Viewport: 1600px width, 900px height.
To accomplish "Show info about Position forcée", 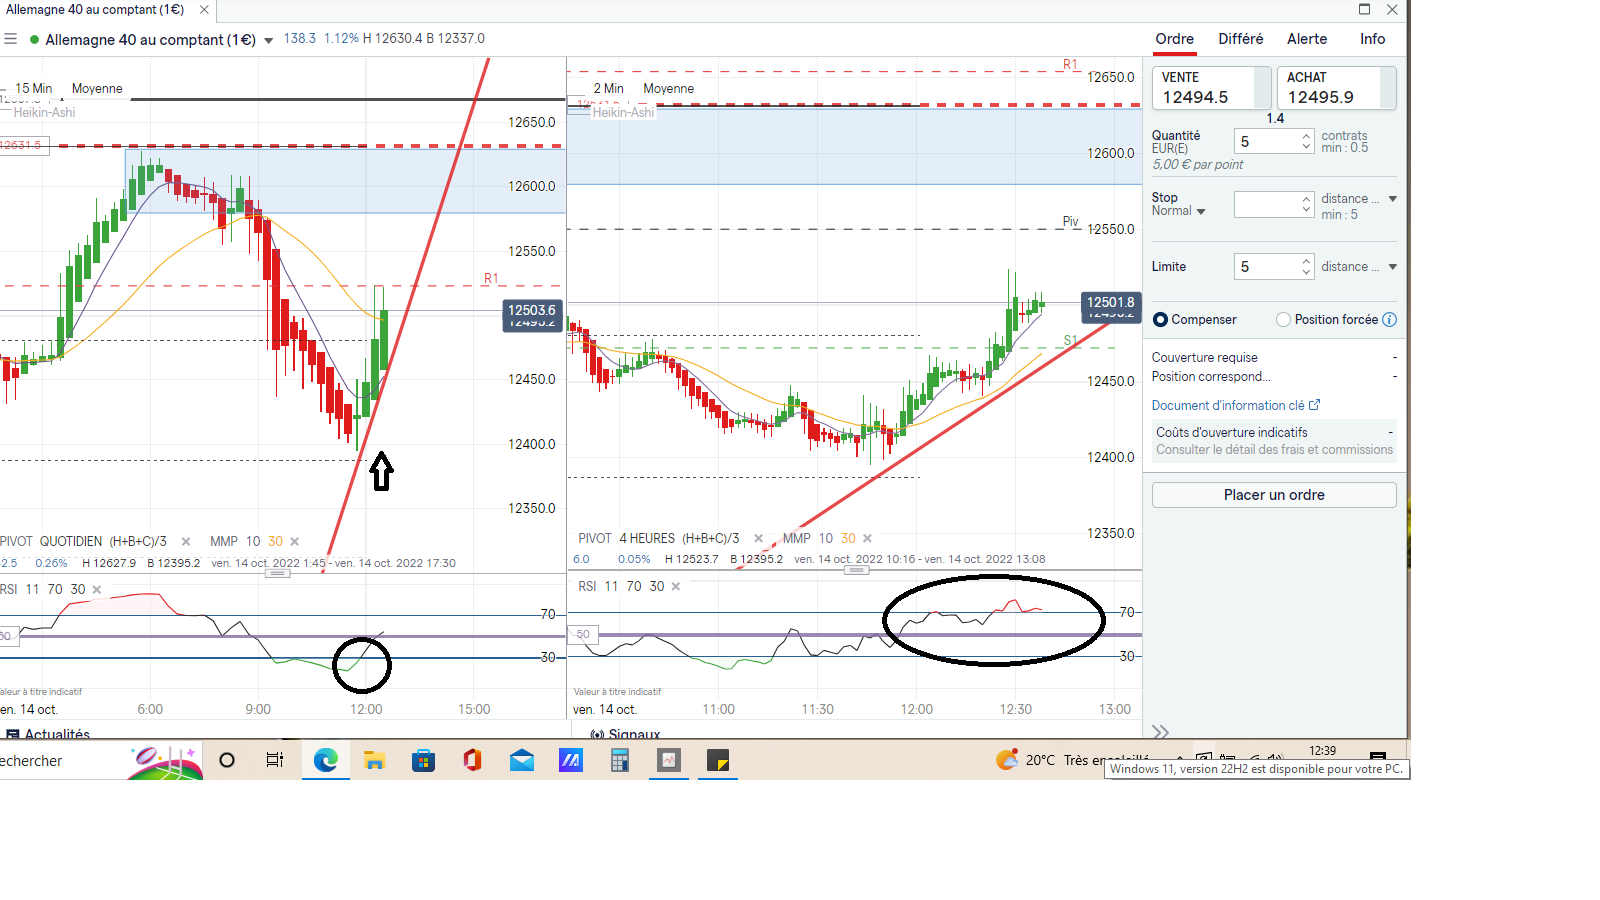I will tap(1389, 320).
